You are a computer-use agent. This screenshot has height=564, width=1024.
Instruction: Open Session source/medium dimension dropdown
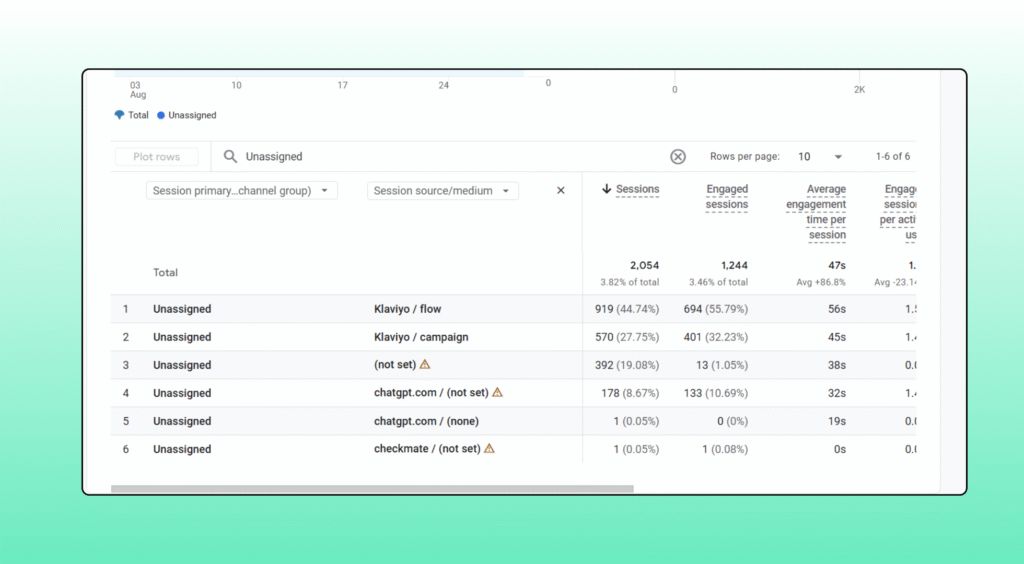(x=442, y=191)
